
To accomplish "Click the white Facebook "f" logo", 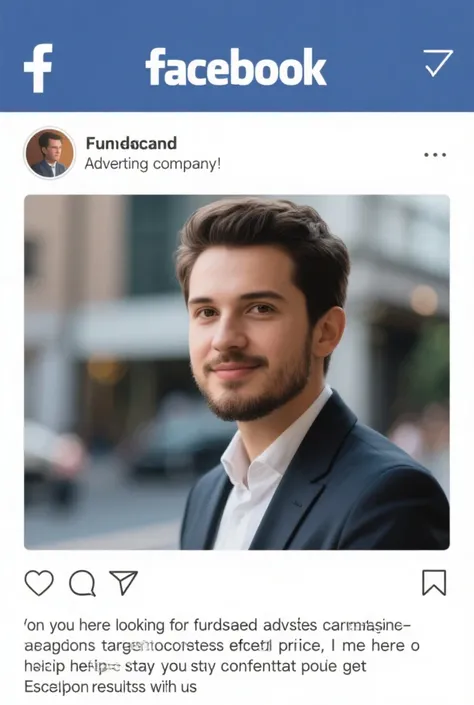I will pos(38,68).
